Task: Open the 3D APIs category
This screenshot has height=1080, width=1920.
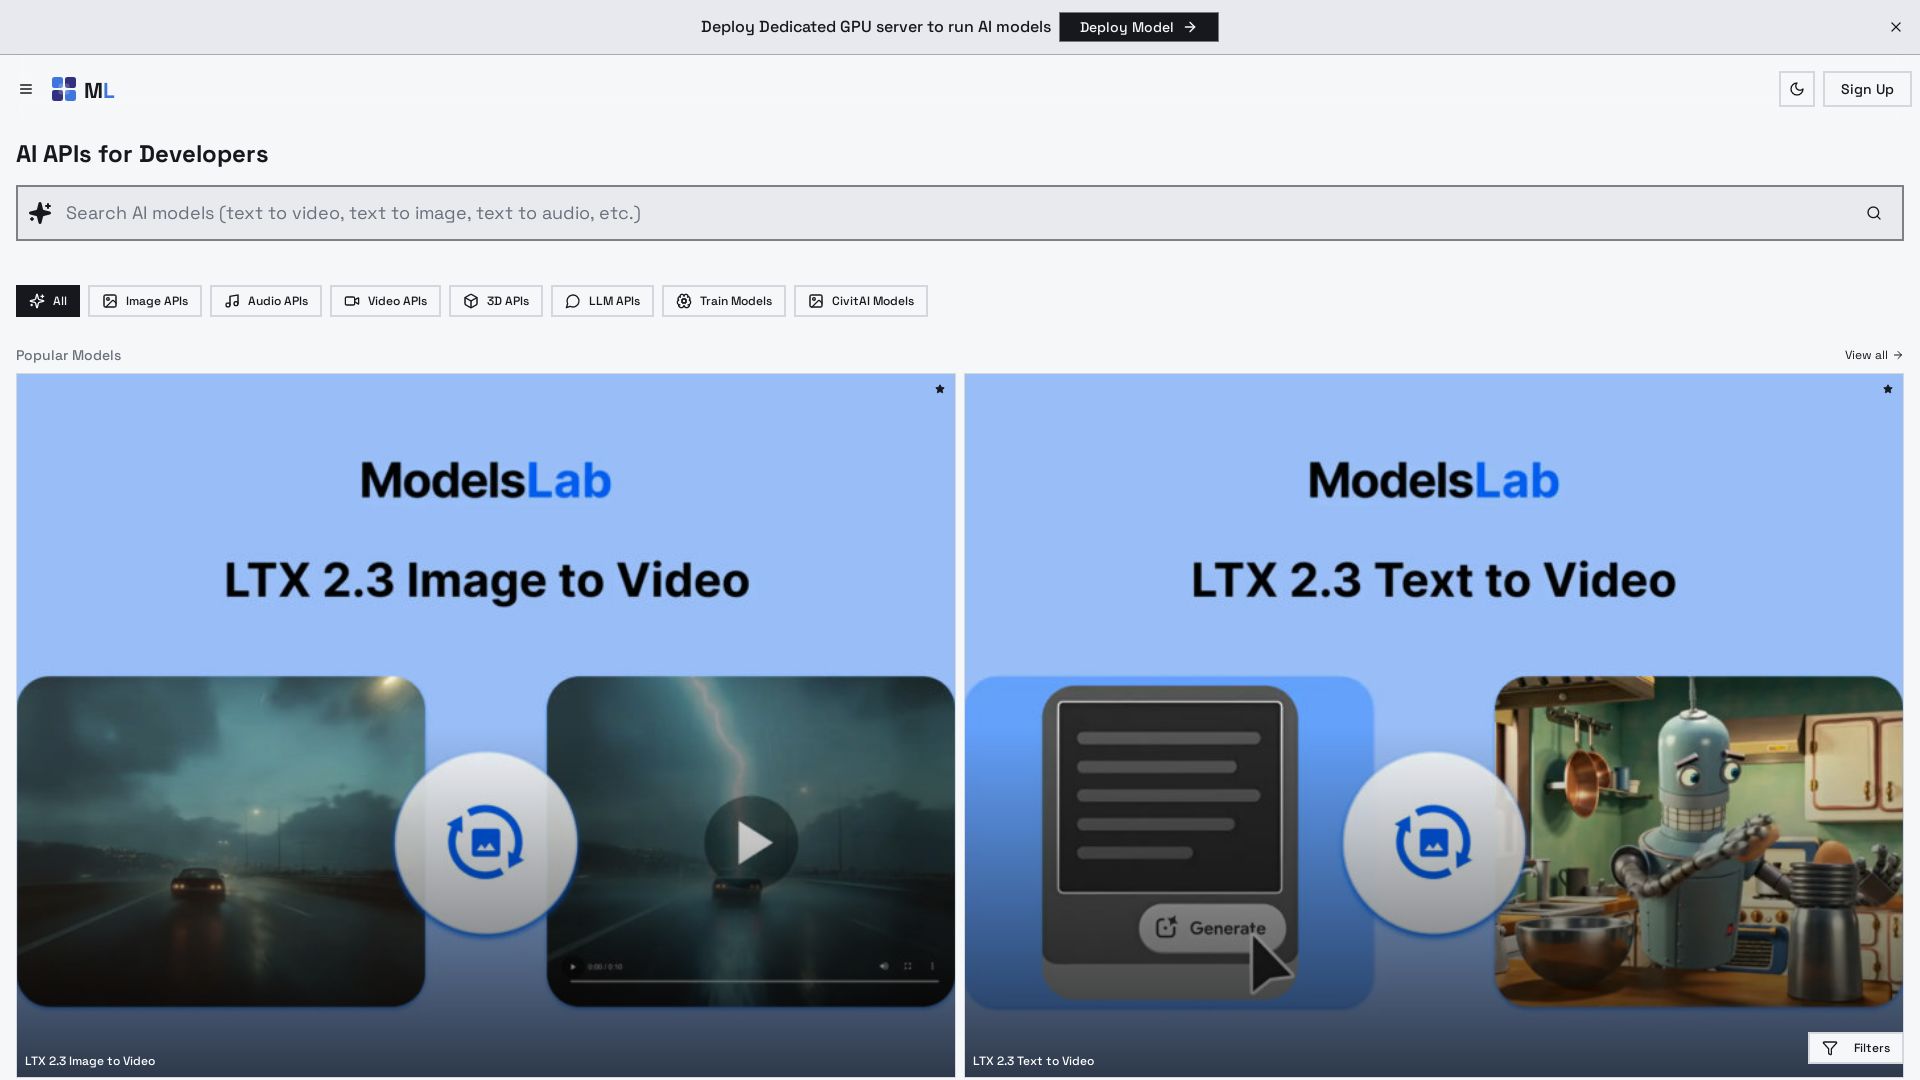Action: [x=496, y=301]
